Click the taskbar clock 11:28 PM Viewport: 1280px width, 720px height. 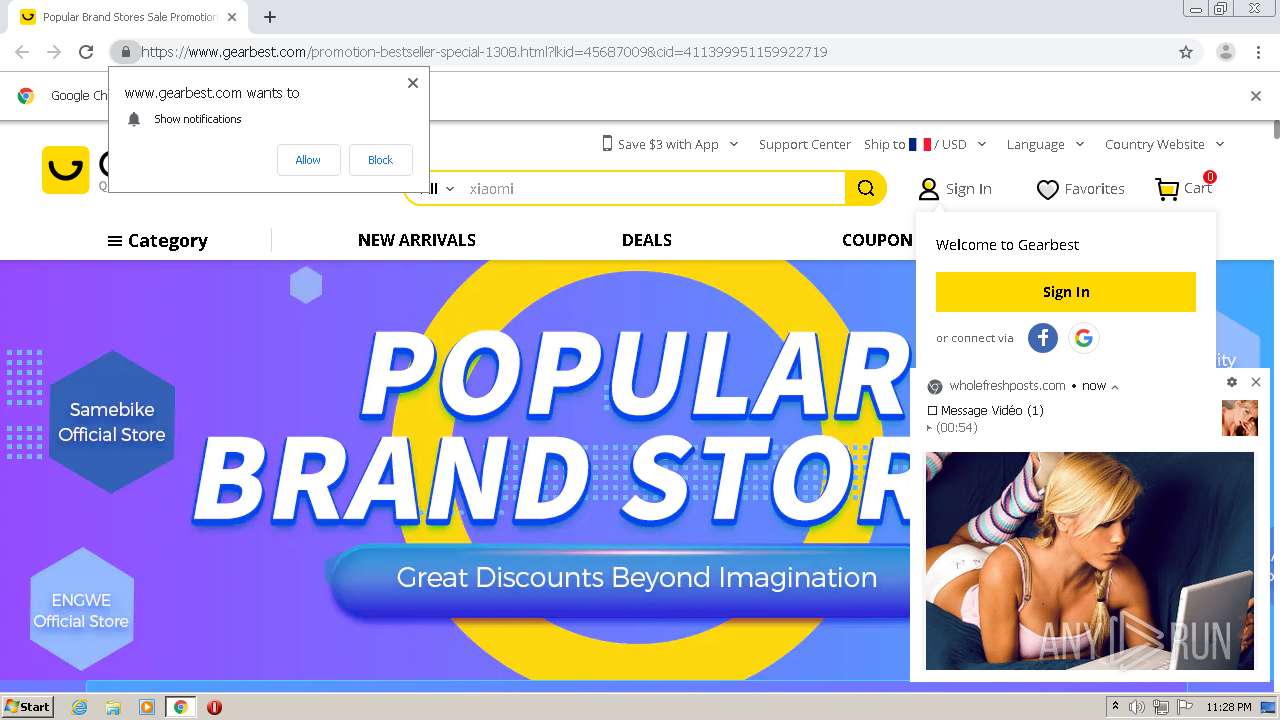click(1229, 707)
